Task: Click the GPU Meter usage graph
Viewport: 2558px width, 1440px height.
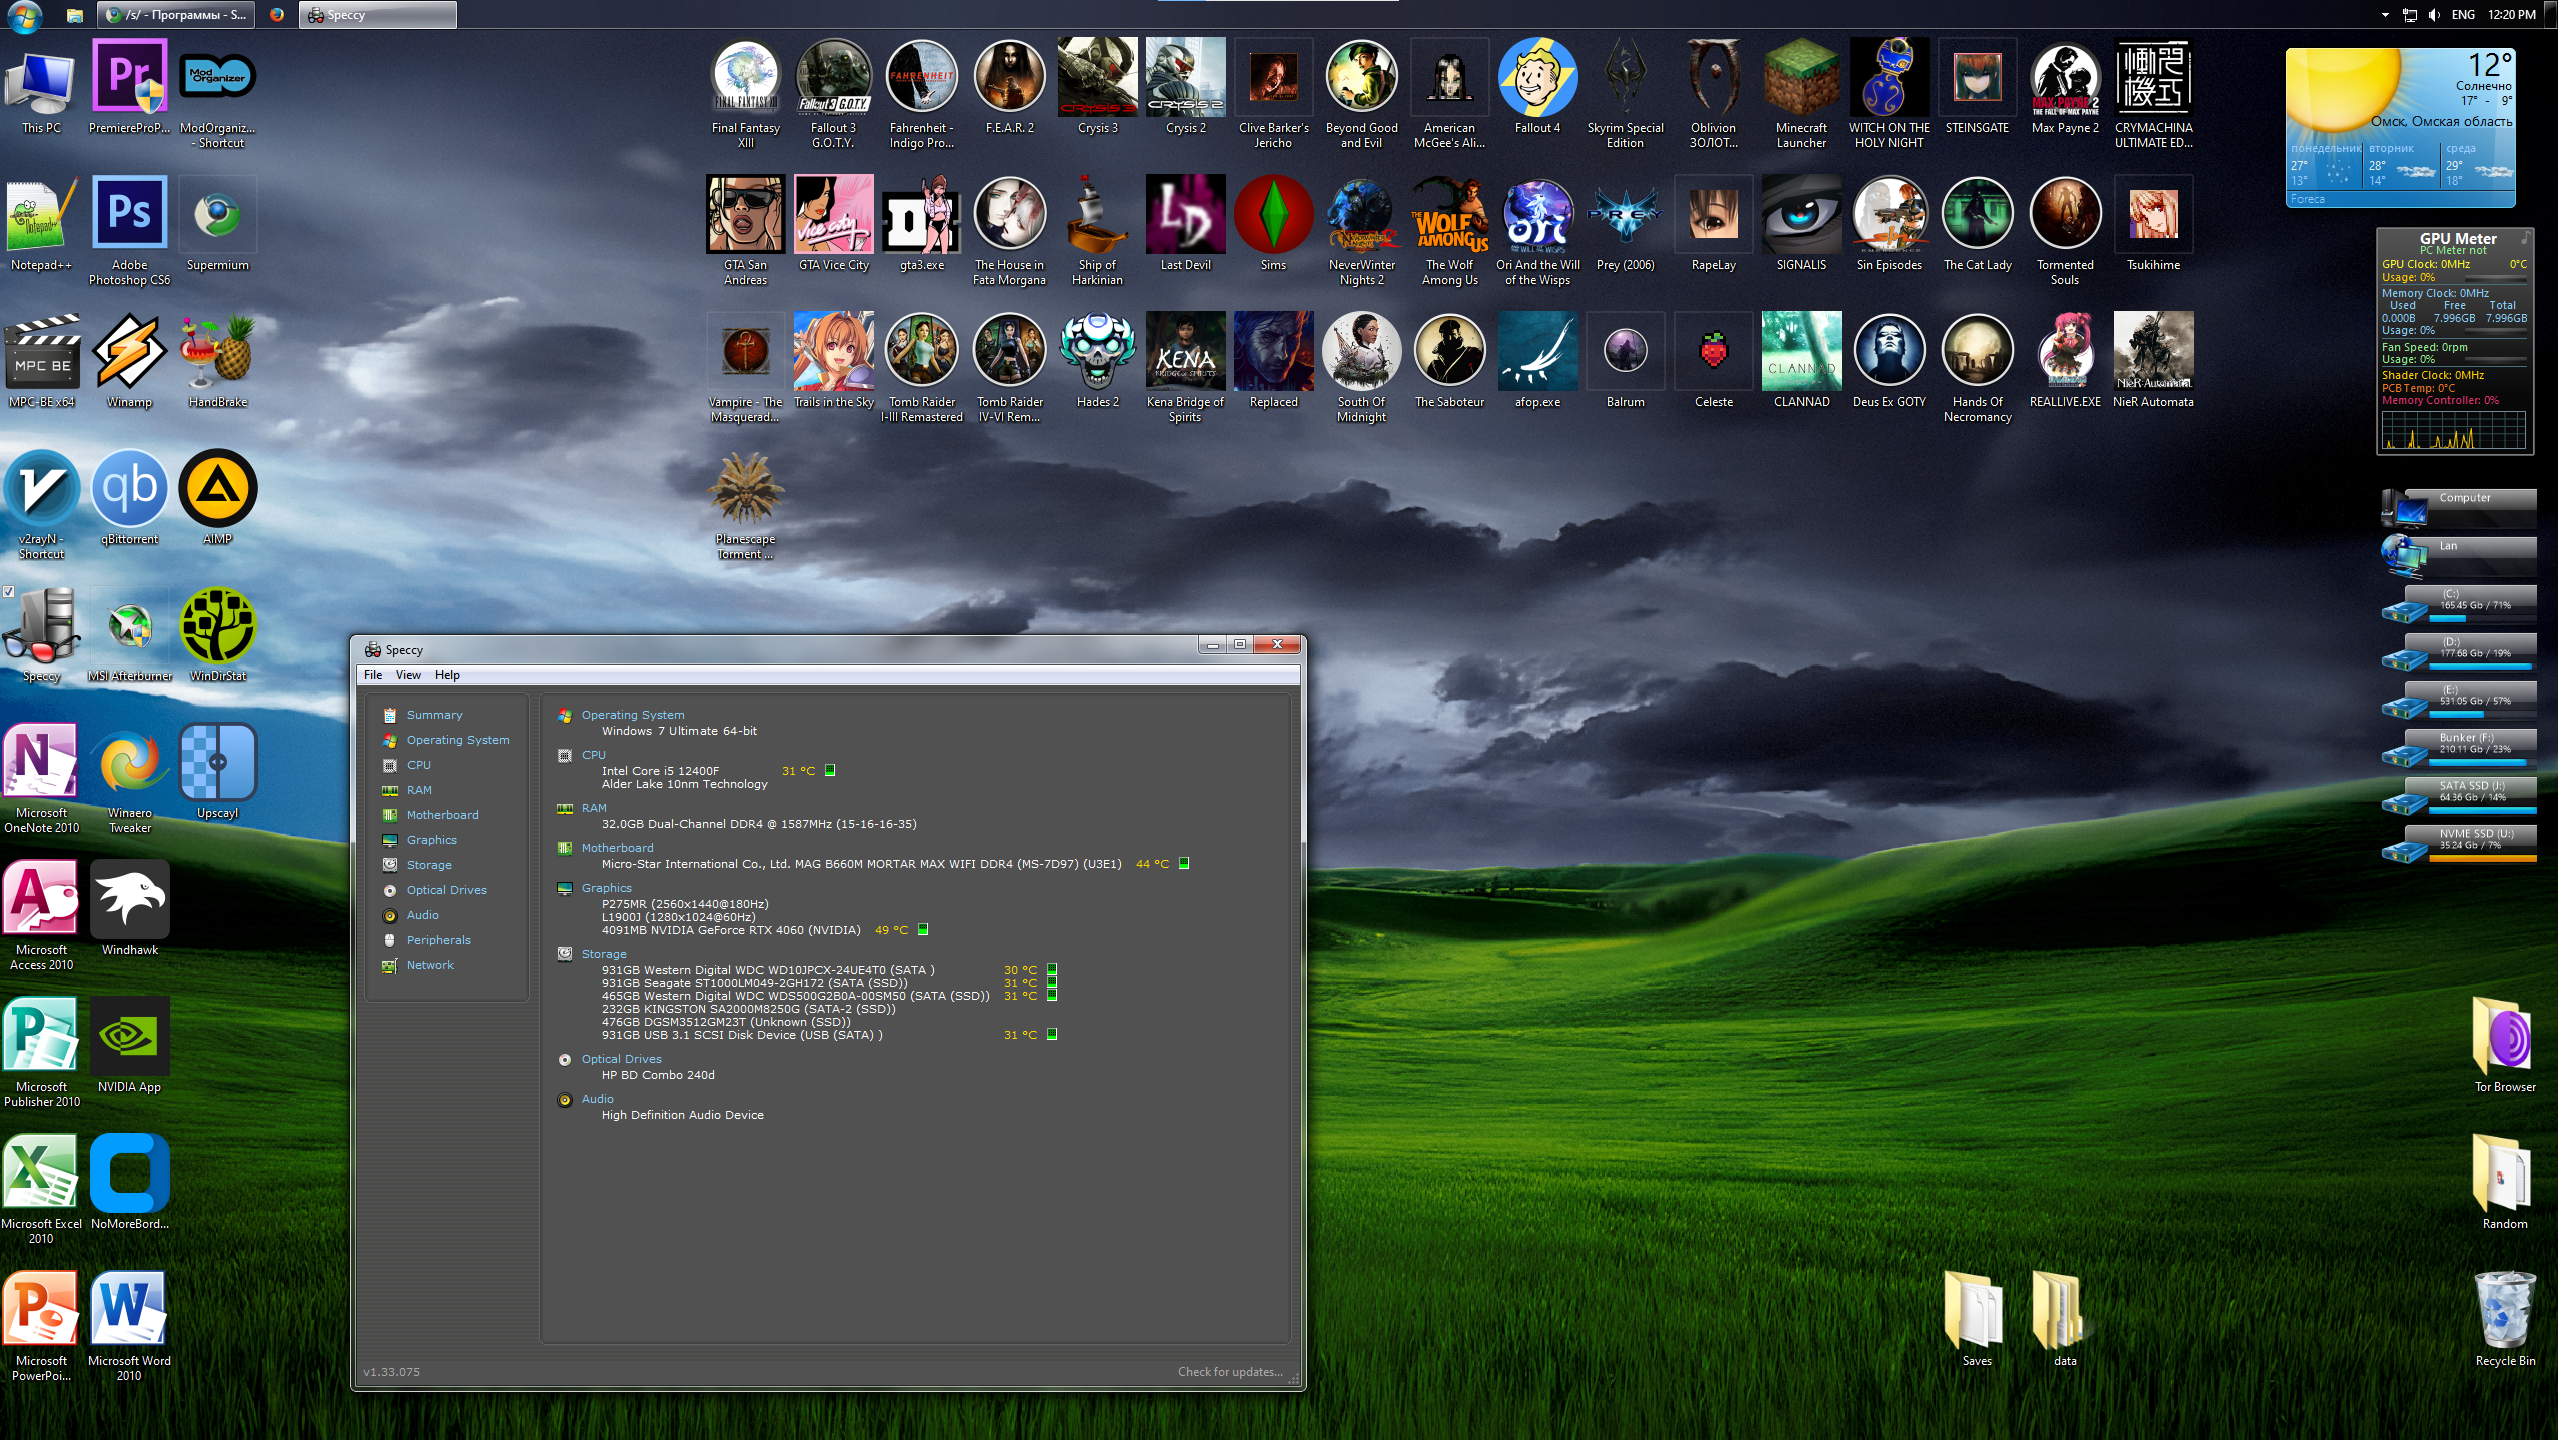Action: click(2453, 431)
